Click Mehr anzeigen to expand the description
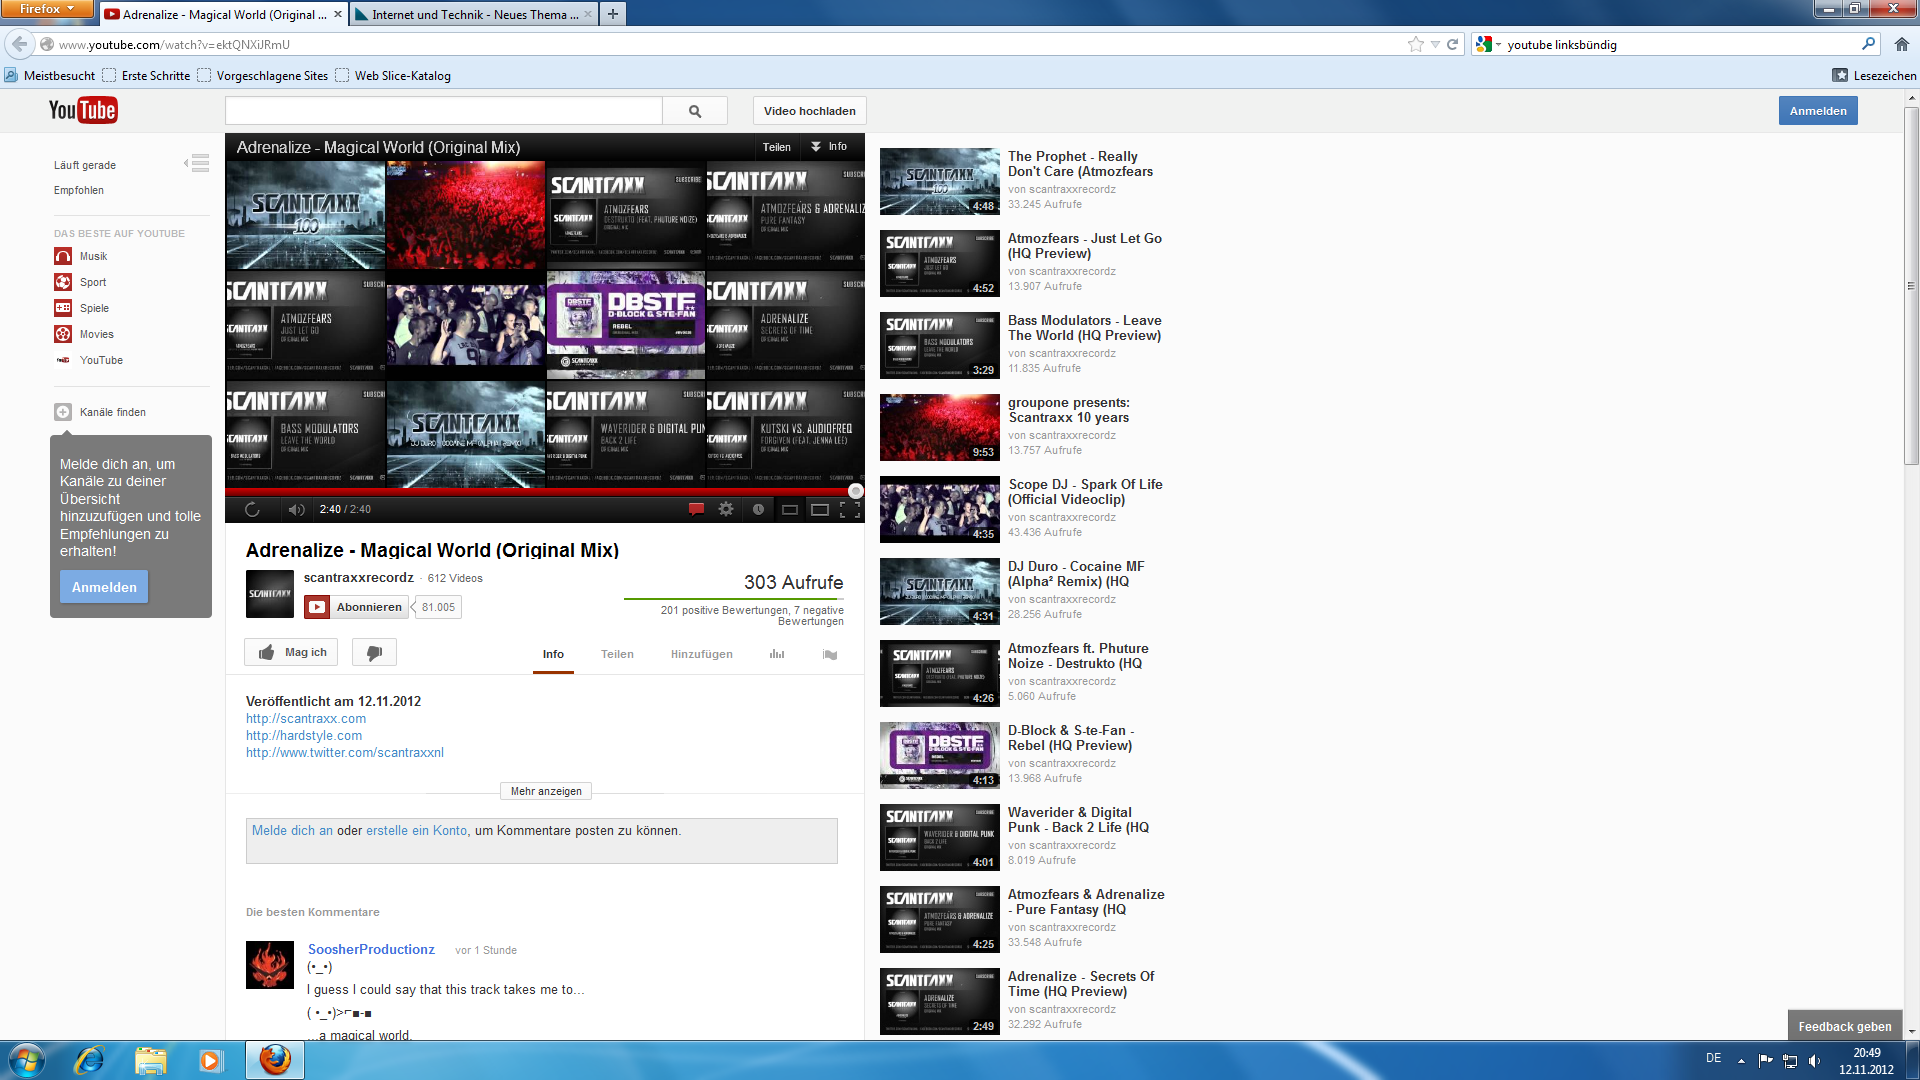 pos(546,791)
